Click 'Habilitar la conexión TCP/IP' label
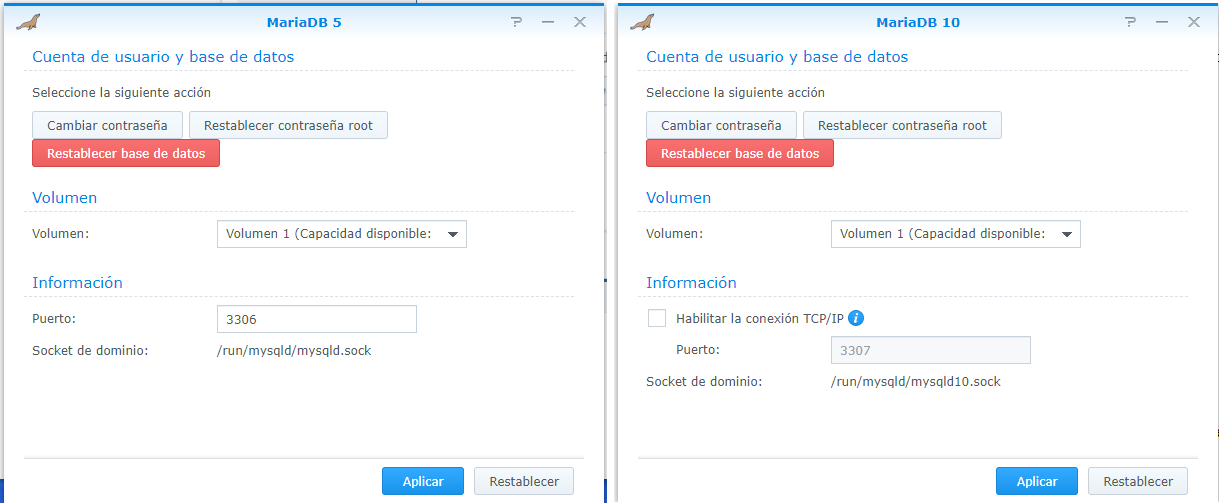Screen dimensions: 1222x503 click(760, 318)
